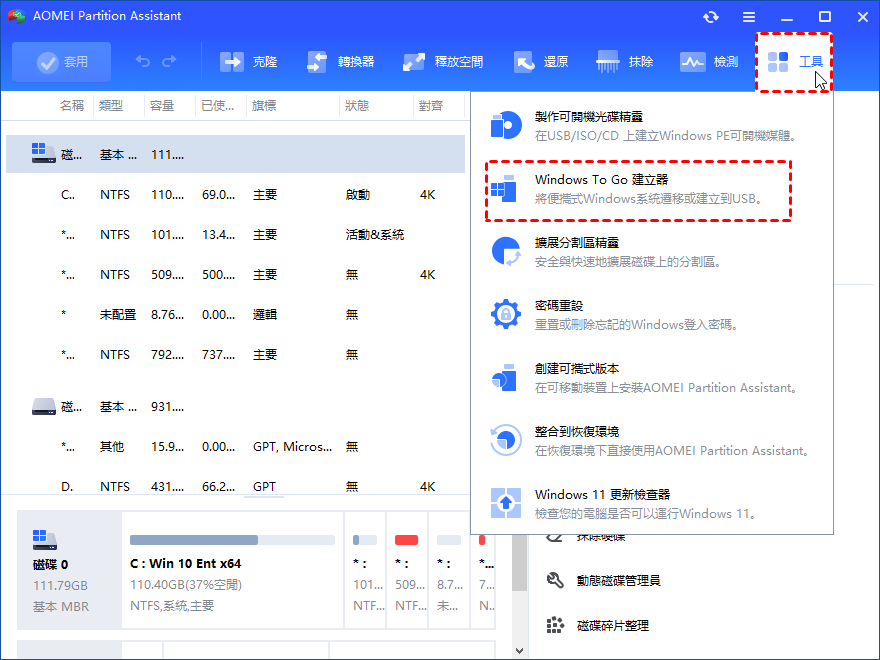Screen dimensions: 880x660
Task: Open the 轉換器 (Converter) tool
Action: click(340, 62)
